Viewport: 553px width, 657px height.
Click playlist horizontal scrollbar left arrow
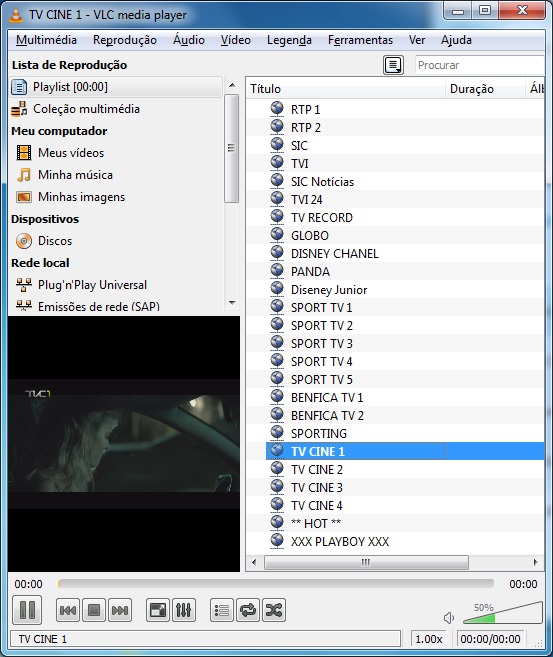click(x=254, y=562)
